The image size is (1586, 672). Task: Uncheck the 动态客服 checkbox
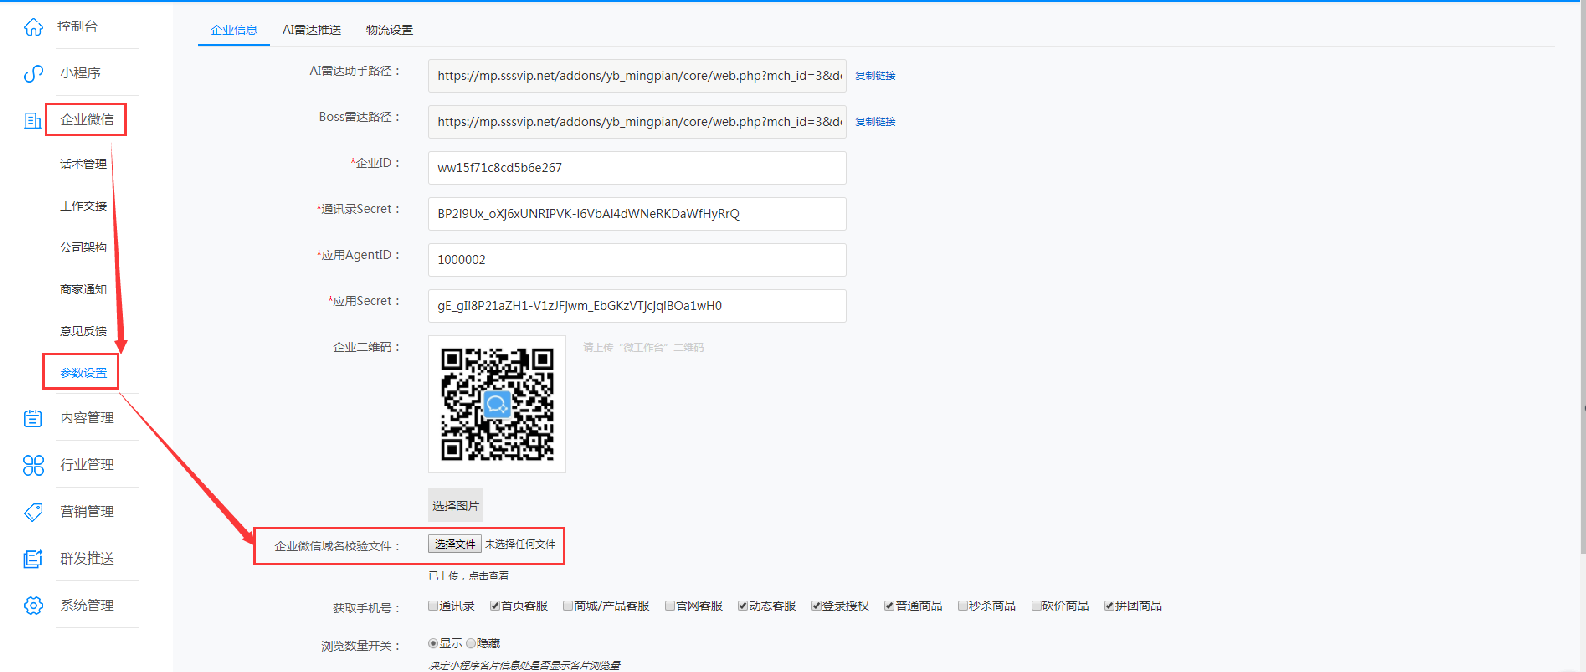pos(743,606)
